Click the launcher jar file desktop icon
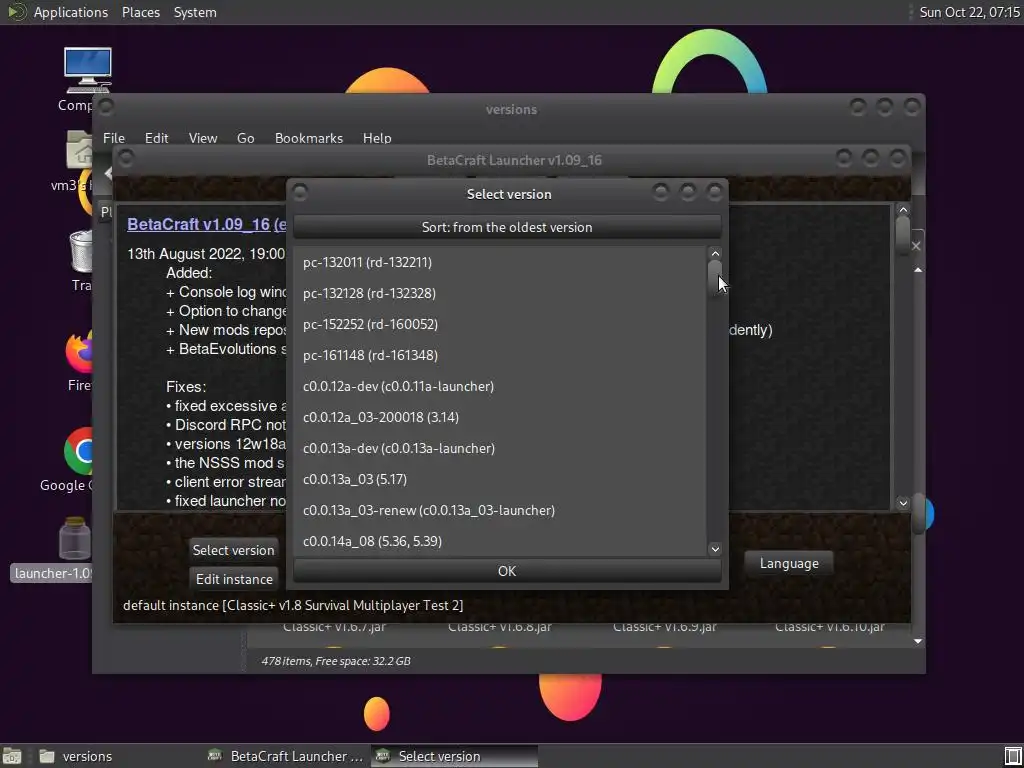This screenshot has width=1024, height=768. (x=74, y=539)
